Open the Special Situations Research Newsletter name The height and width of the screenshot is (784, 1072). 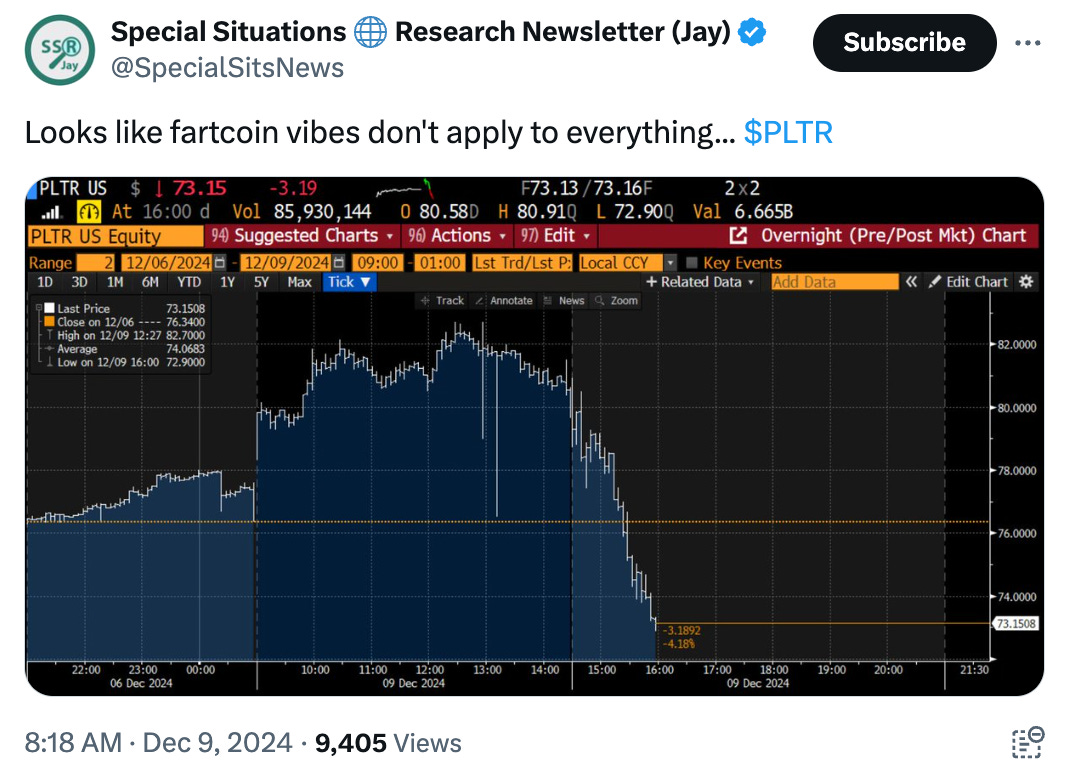pyautogui.click(x=421, y=32)
